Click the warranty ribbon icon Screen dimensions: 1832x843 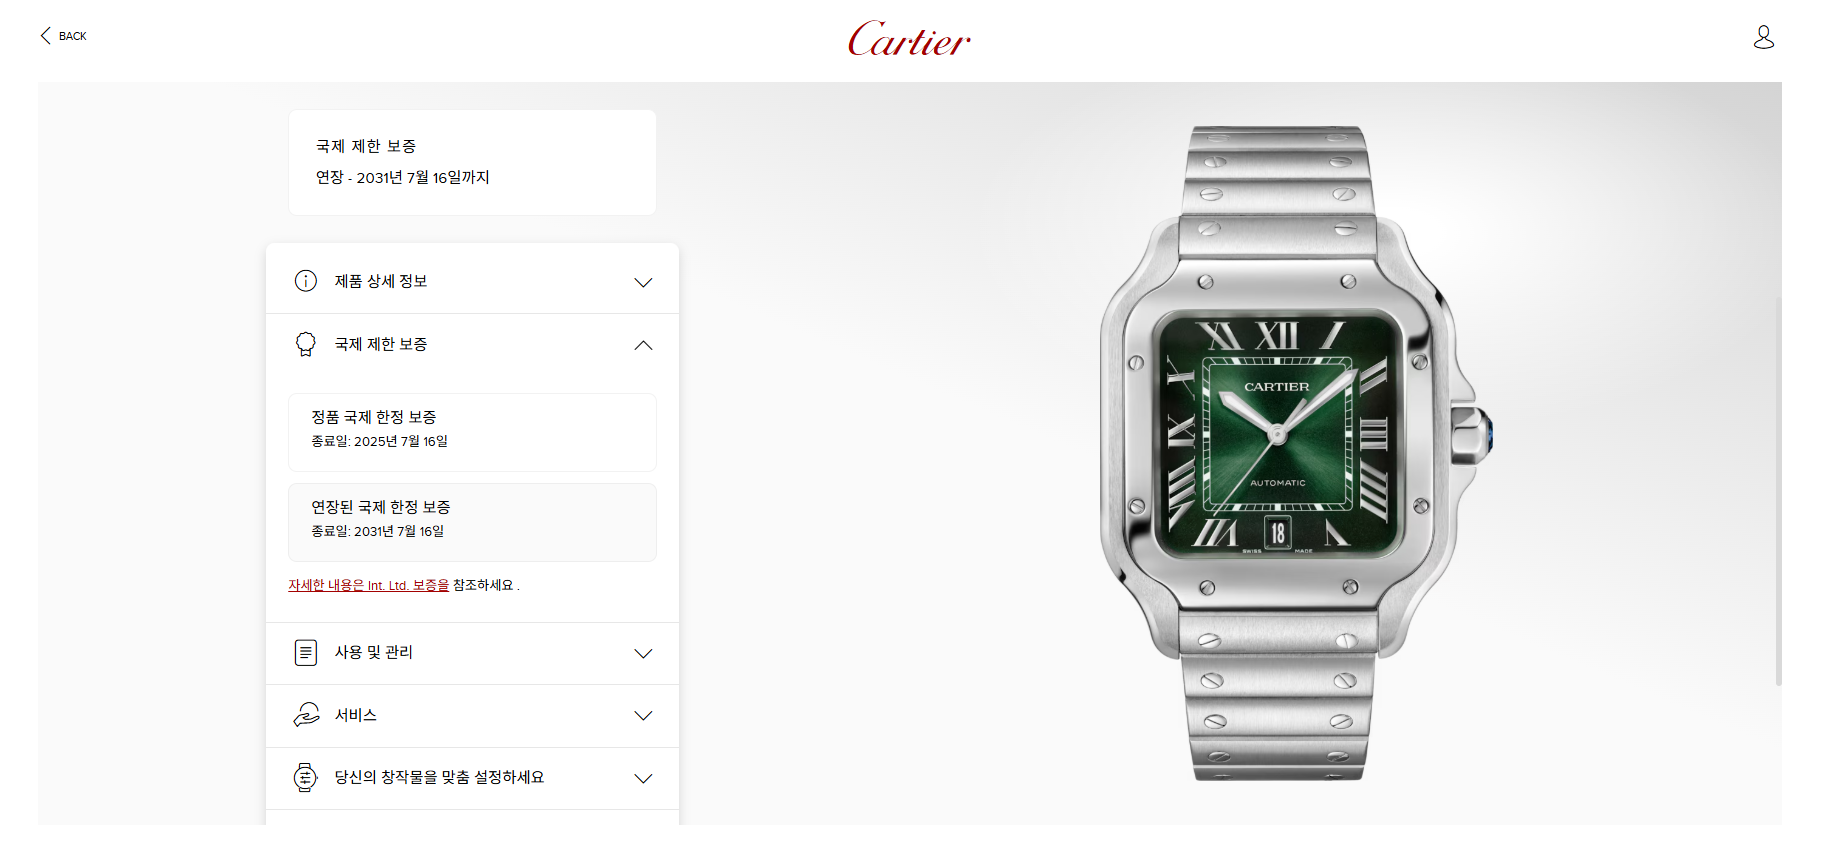(x=306, y=344)
